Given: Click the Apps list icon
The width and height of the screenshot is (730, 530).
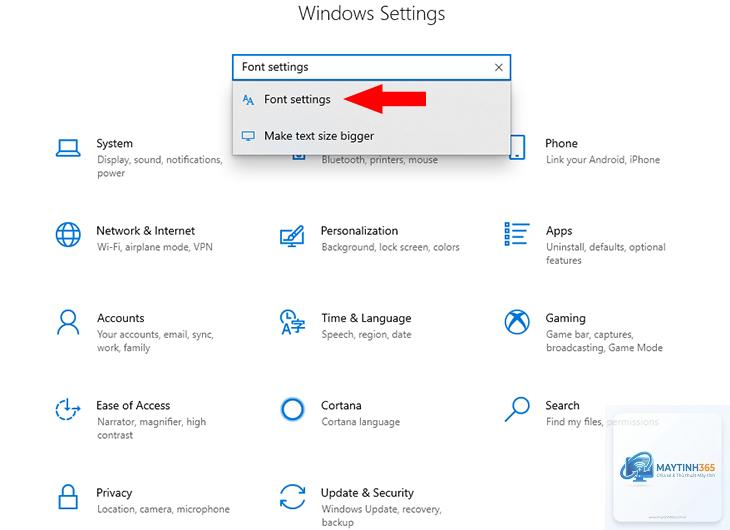Looking at the screenshot, I should 517,234.
